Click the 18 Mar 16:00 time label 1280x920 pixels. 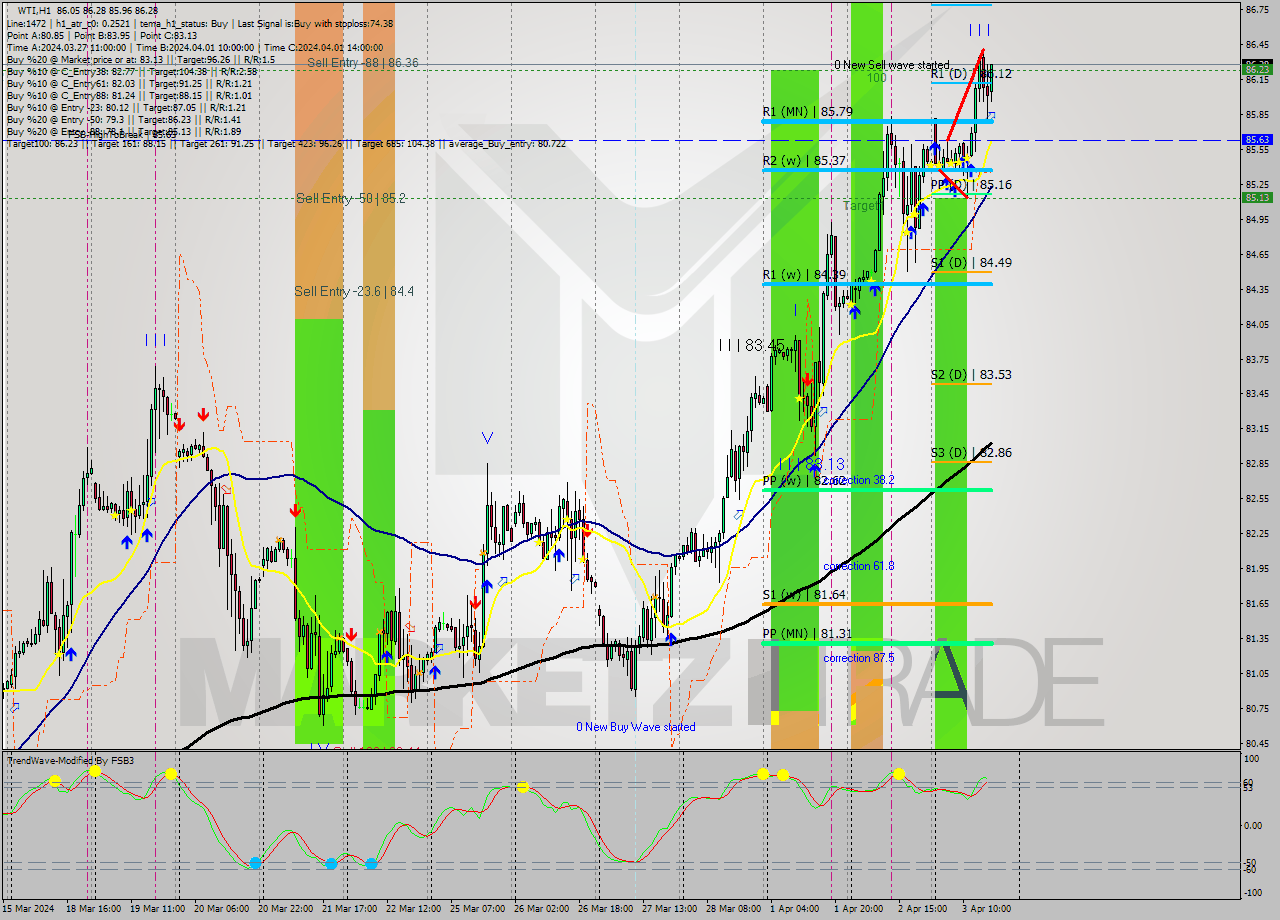95,909
